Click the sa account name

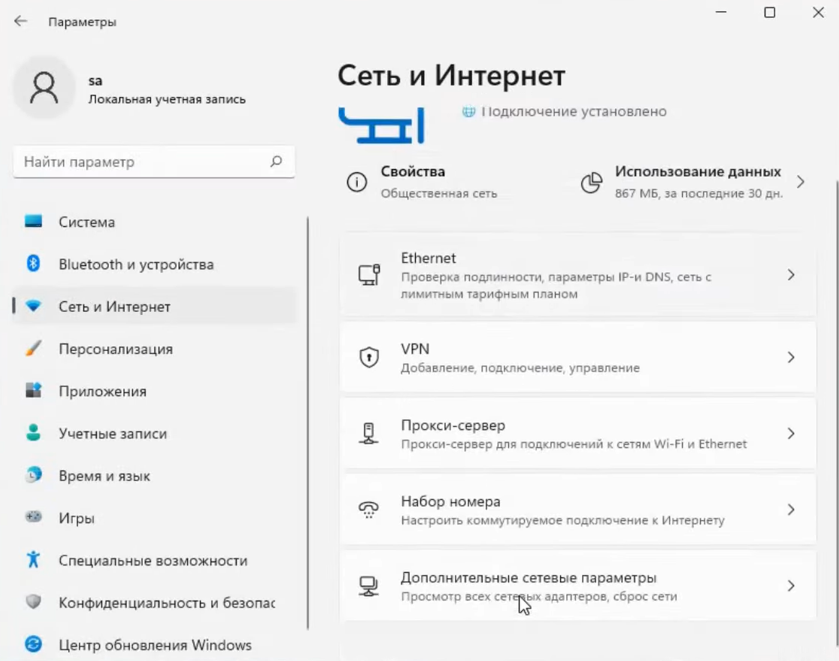95,81
